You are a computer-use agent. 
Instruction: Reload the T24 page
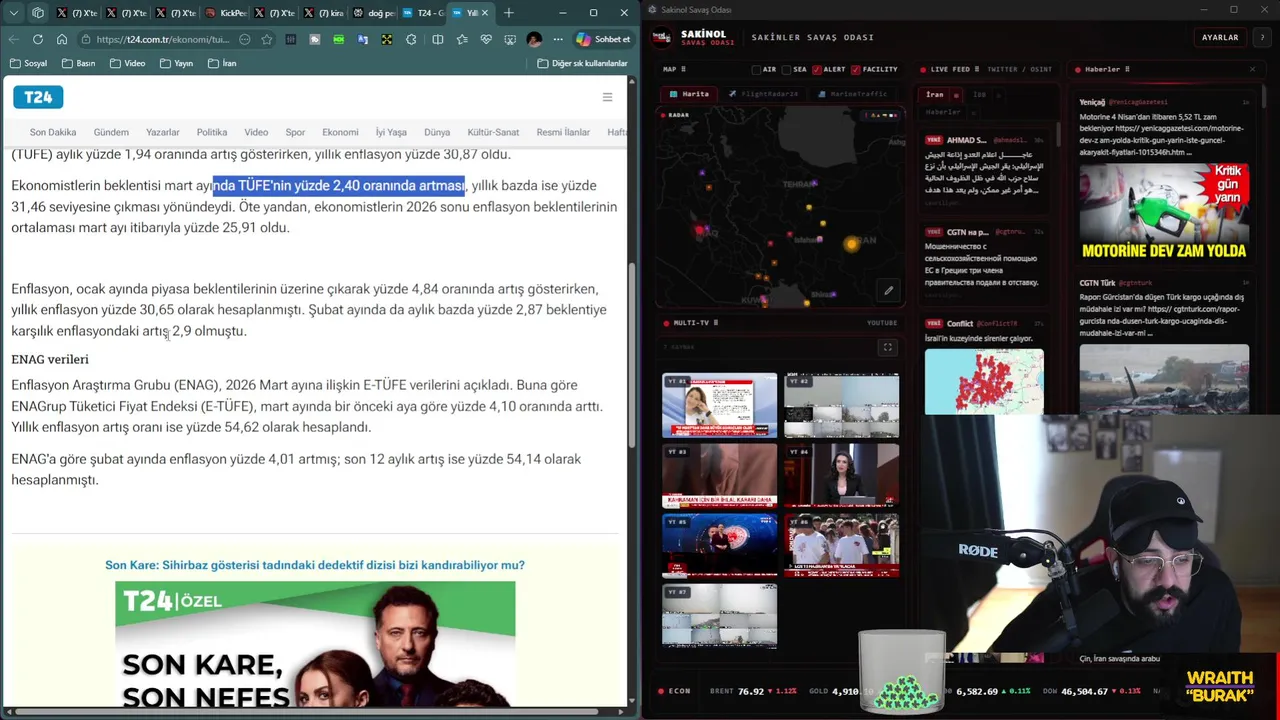37,39
